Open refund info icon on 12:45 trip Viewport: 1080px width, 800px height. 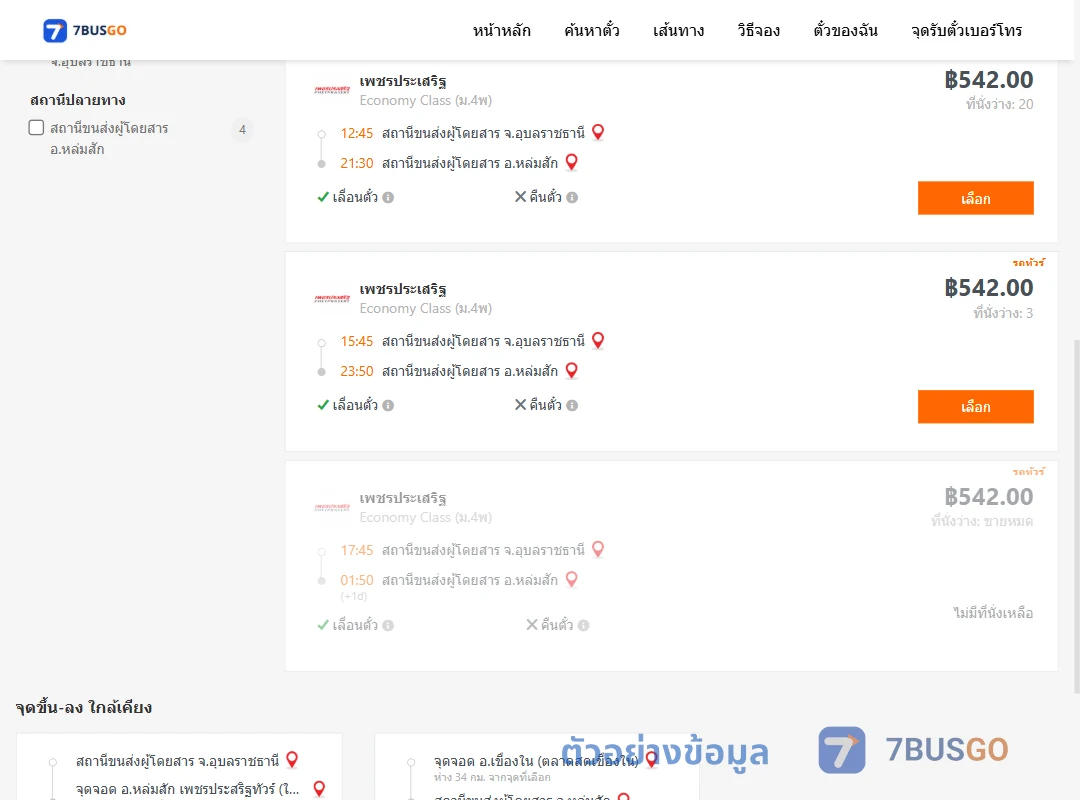572,198
